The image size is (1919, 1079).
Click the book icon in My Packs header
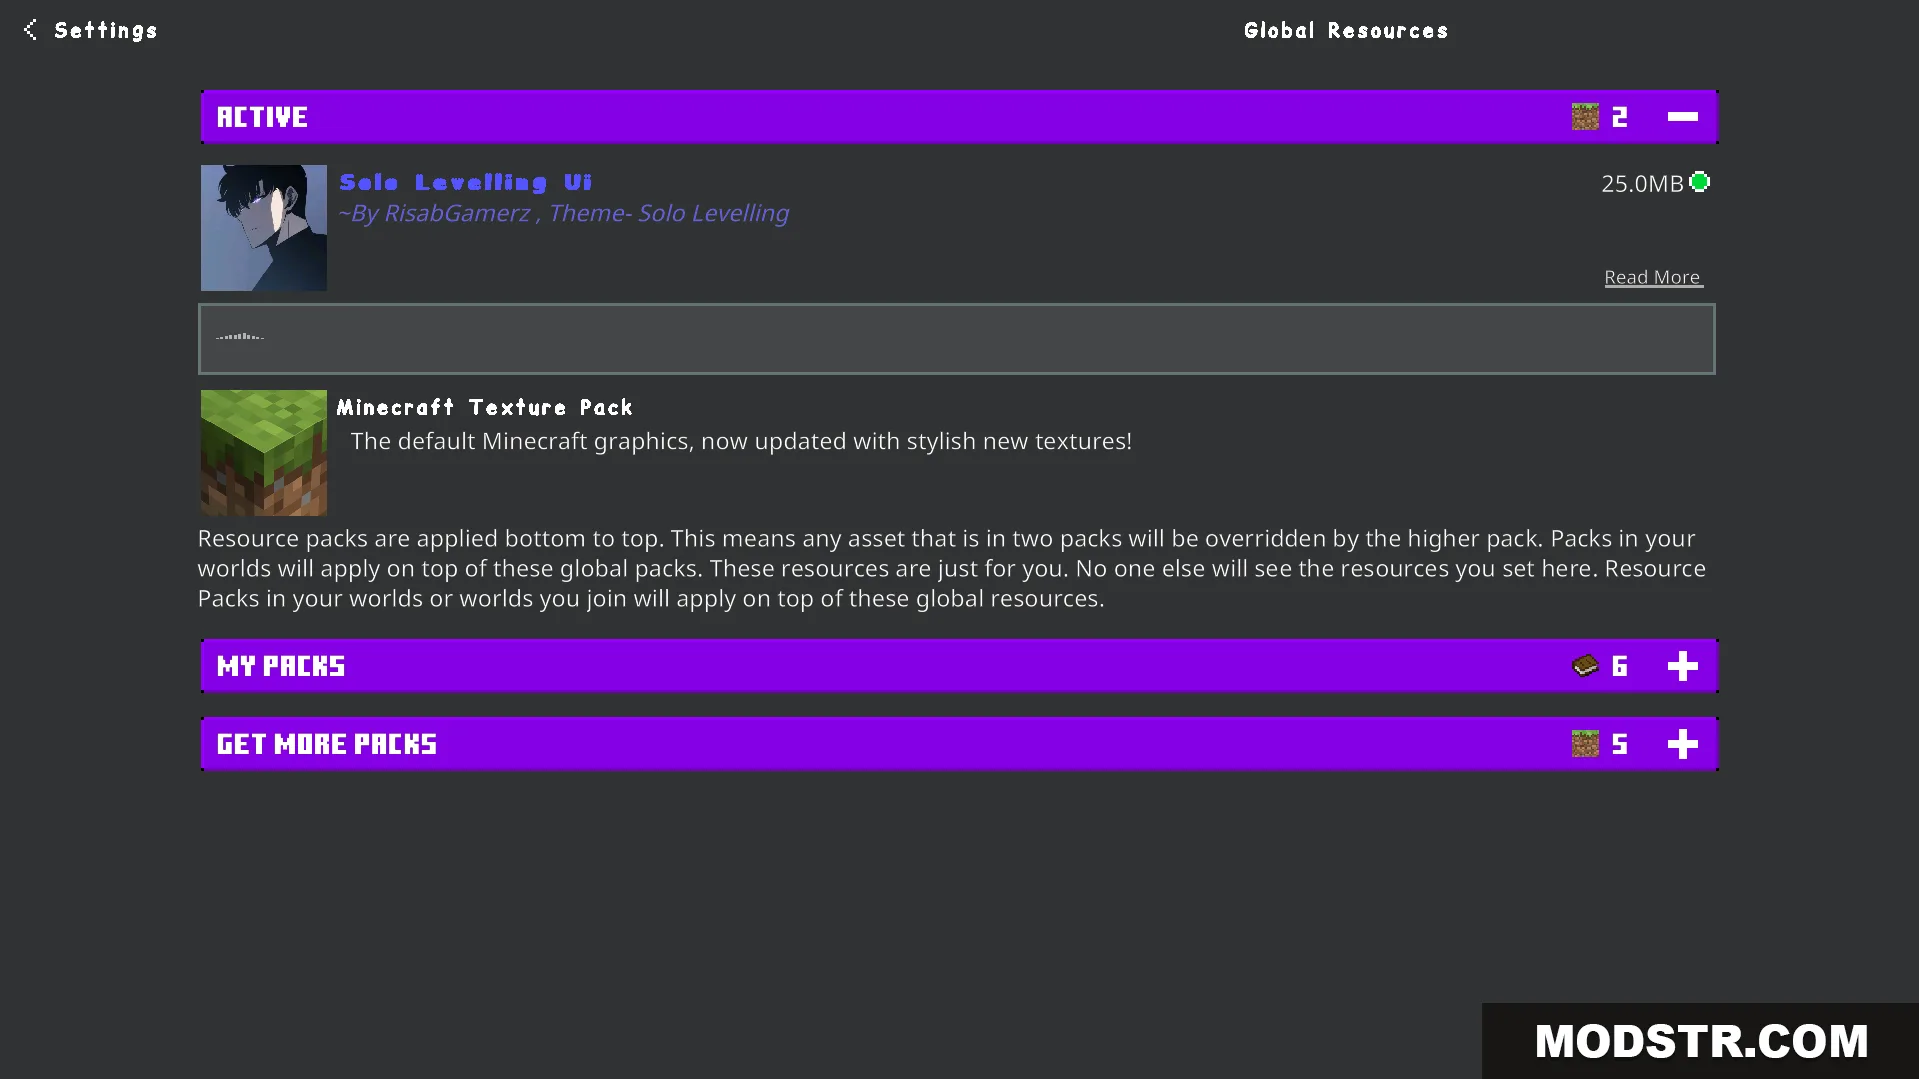(1585, 666)
